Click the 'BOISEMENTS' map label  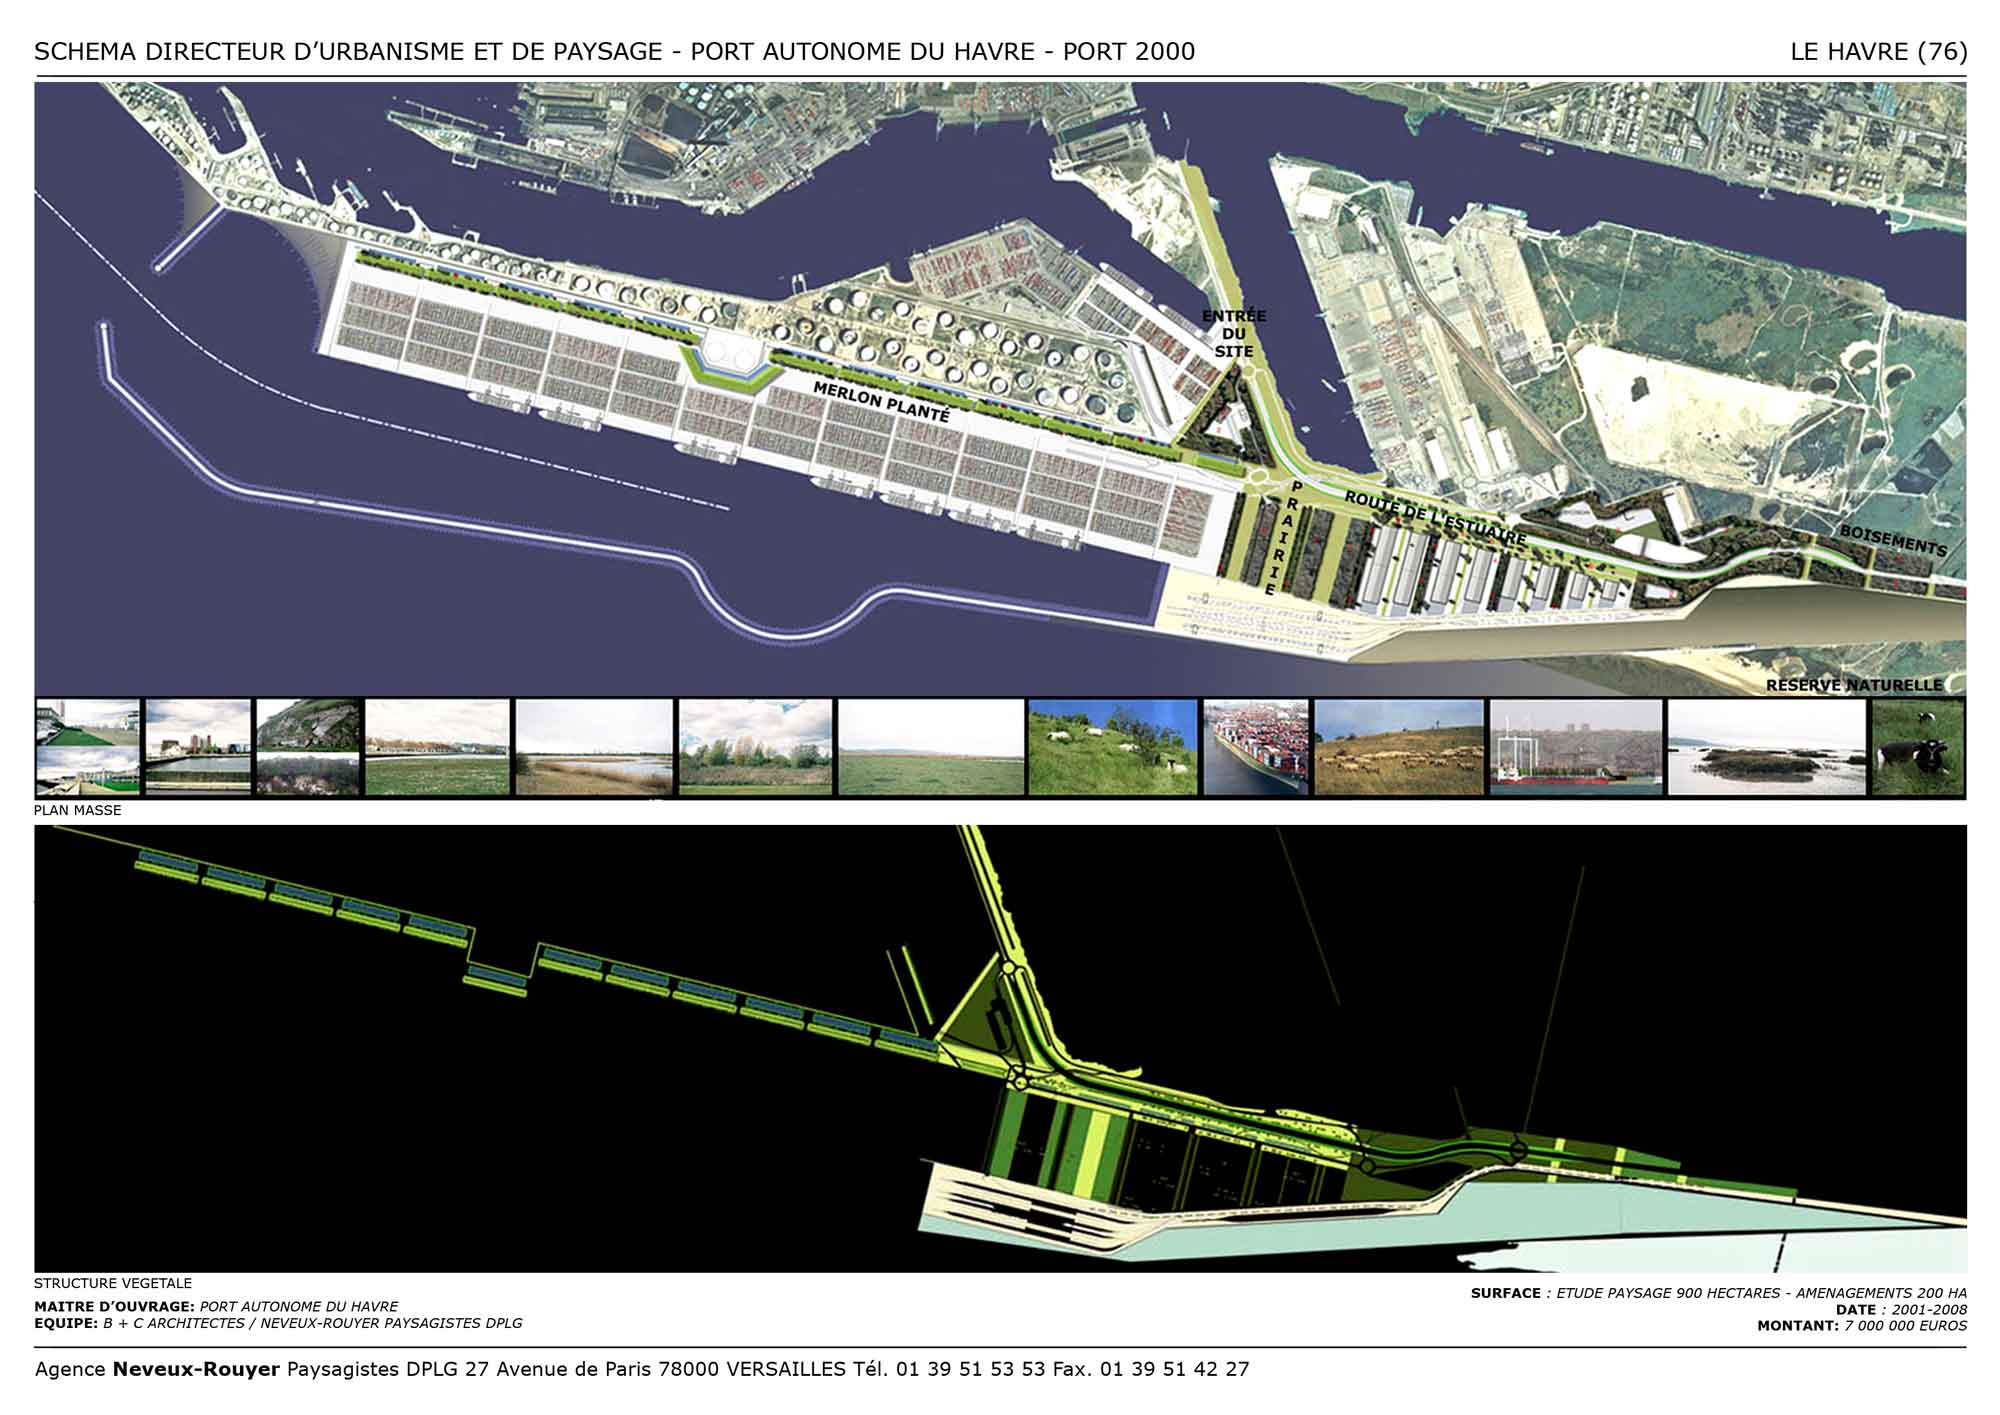click(1893, 541)
